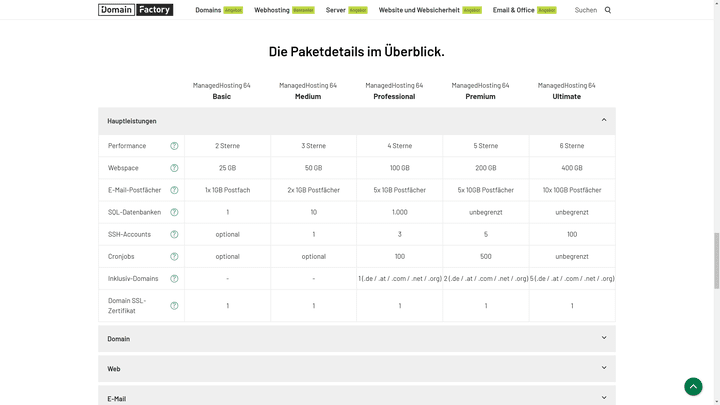
Task: Open the Webhosting menu
Action: [272, 10]
